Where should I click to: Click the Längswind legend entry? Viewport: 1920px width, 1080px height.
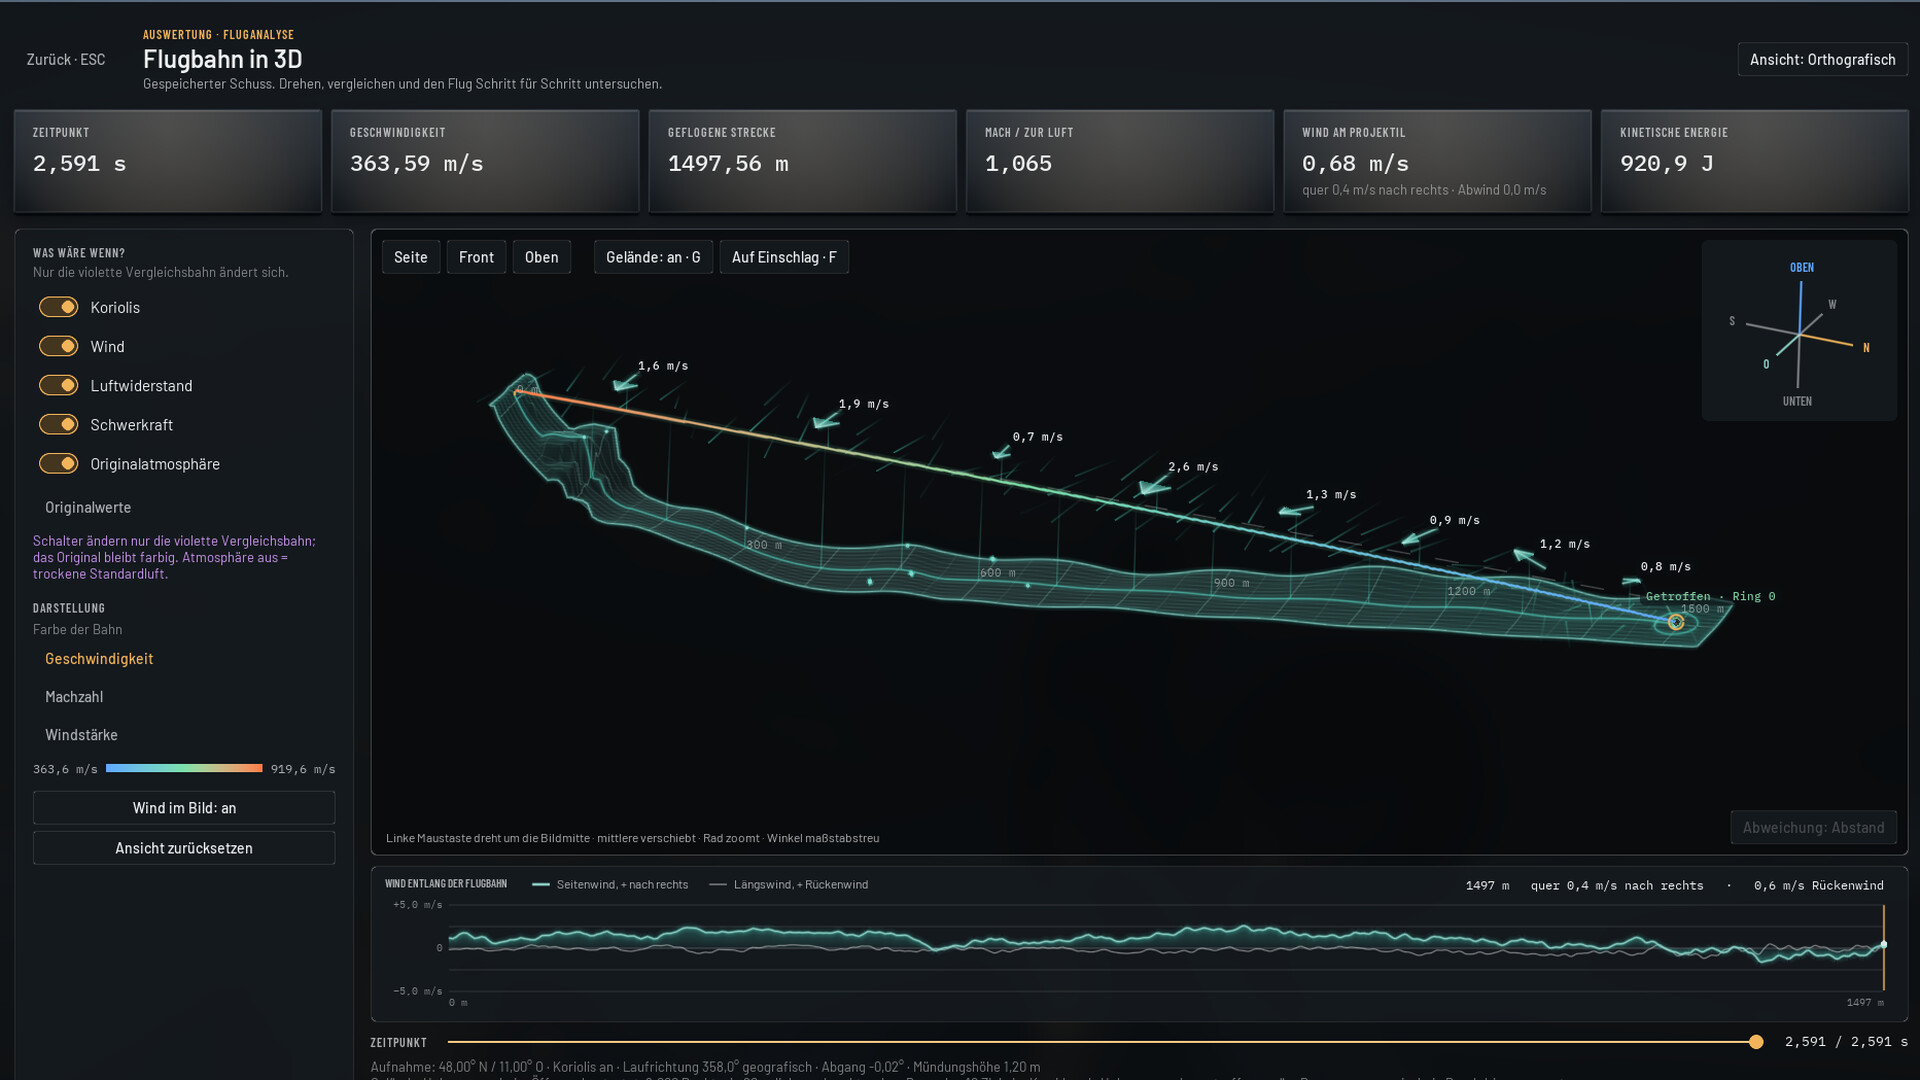(x=788, y=884)
